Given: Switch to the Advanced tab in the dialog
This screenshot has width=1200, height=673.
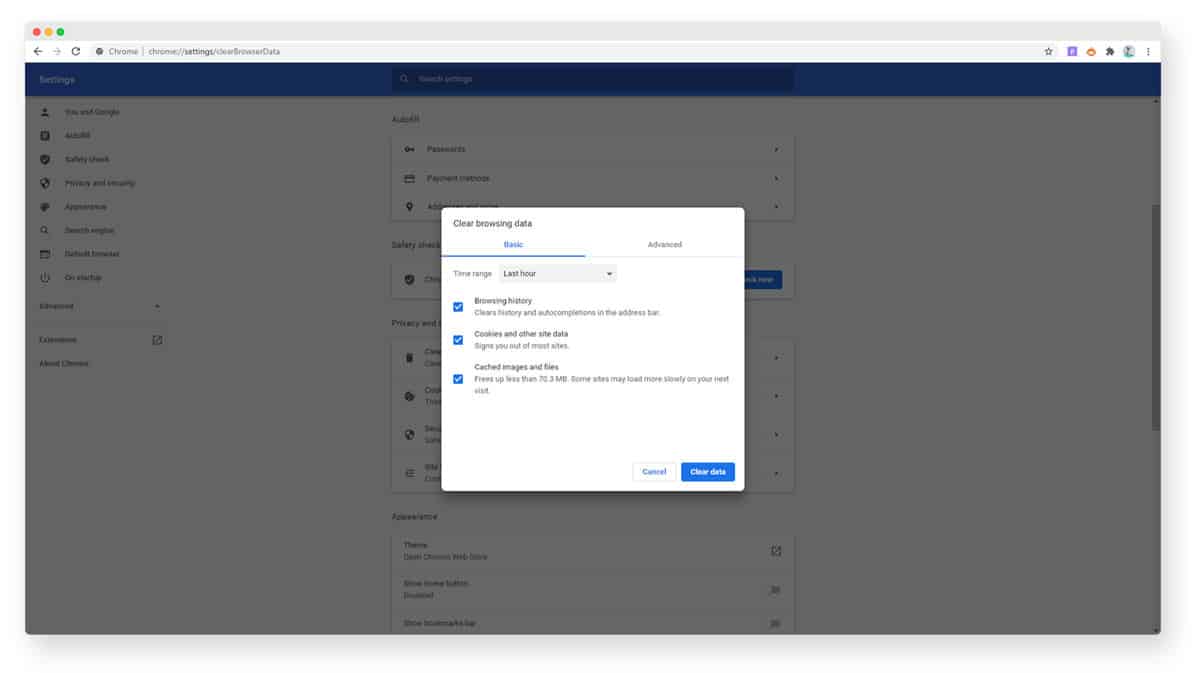Looking at the screenshot, I should (x=665, y=245).
